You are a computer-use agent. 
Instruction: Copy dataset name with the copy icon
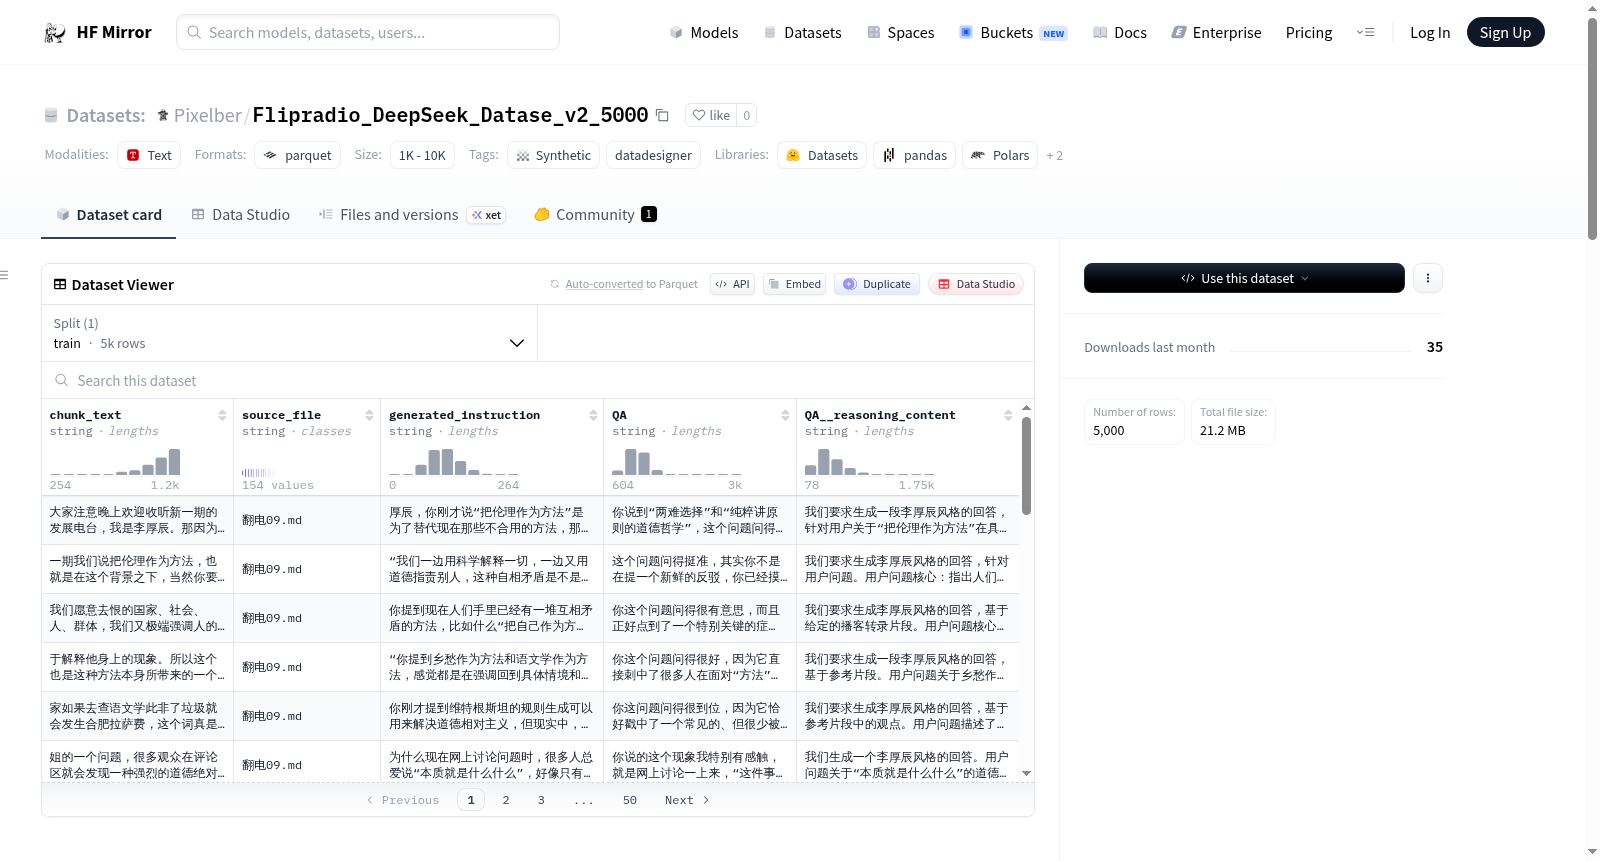662,115
